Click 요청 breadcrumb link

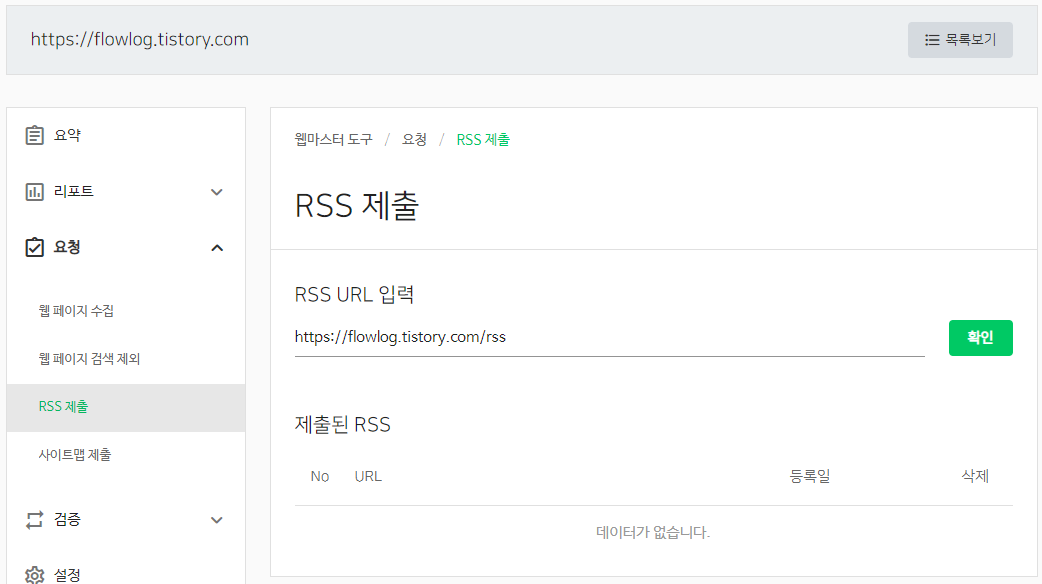pos(414,140)
